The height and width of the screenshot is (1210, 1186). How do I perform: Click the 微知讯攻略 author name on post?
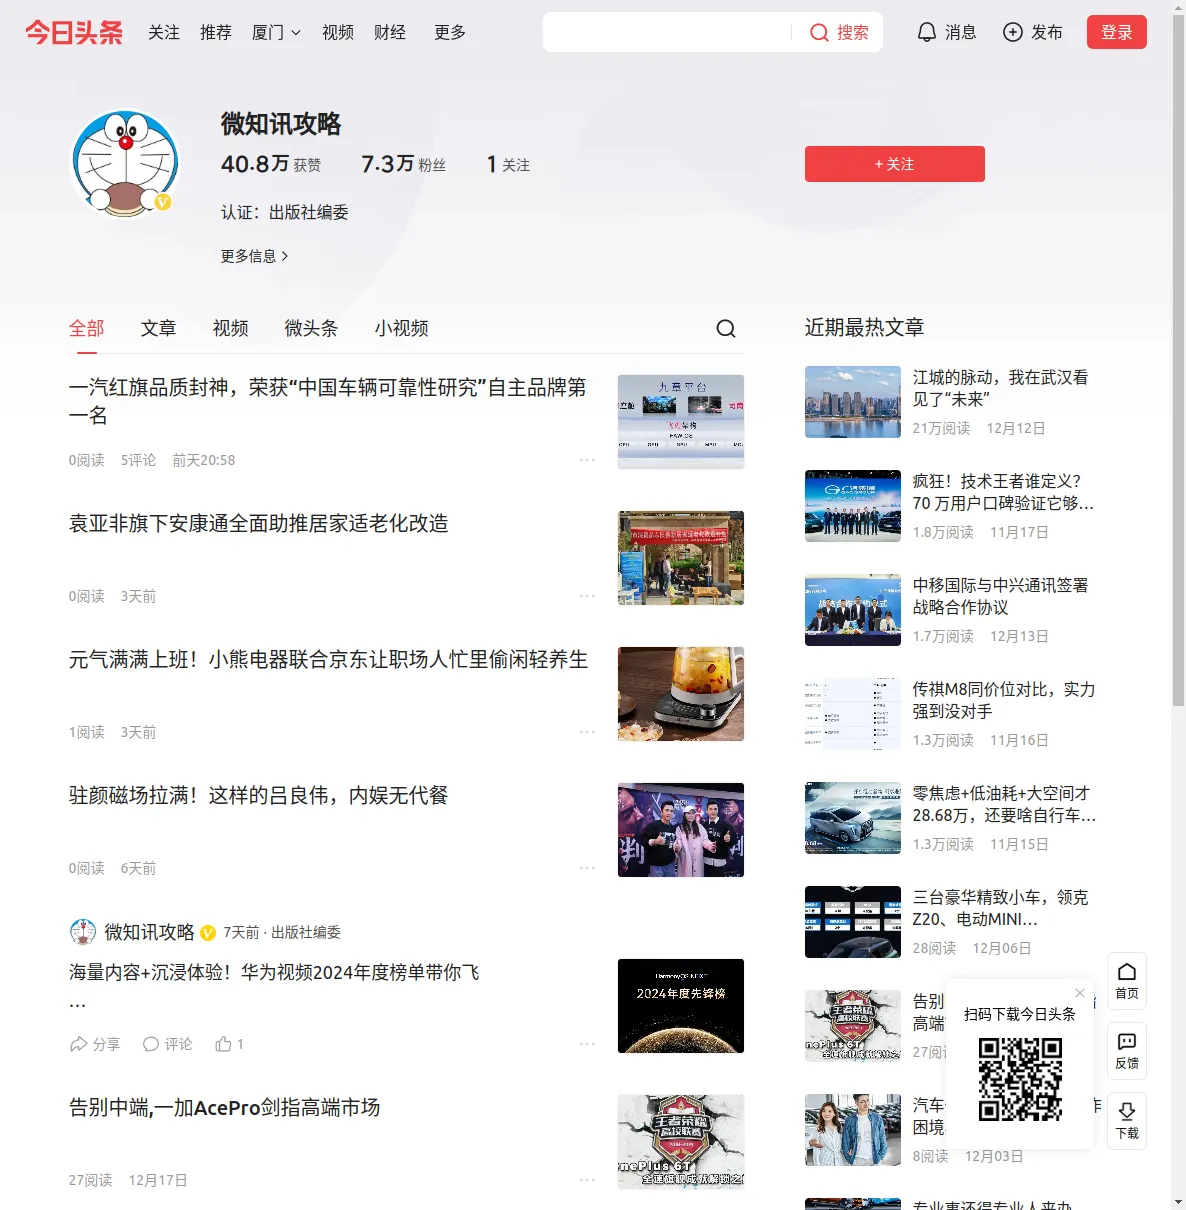[150, 932]
